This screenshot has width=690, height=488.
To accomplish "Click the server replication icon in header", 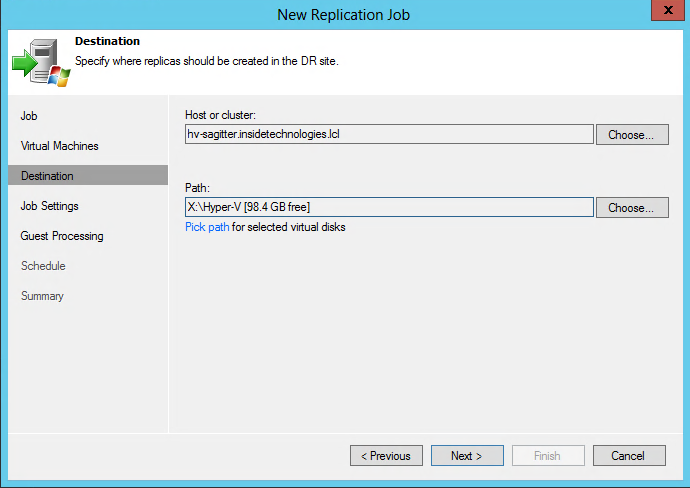I will coord(40,61).
